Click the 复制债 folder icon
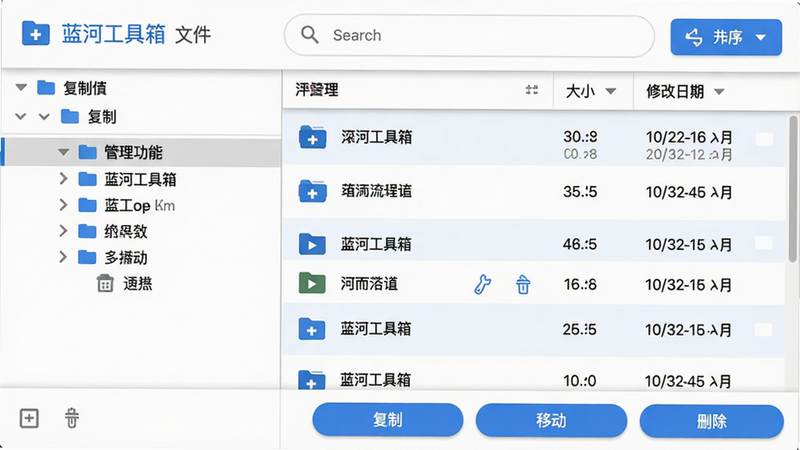Screen dimensions: 800x450 pos(46,88)
